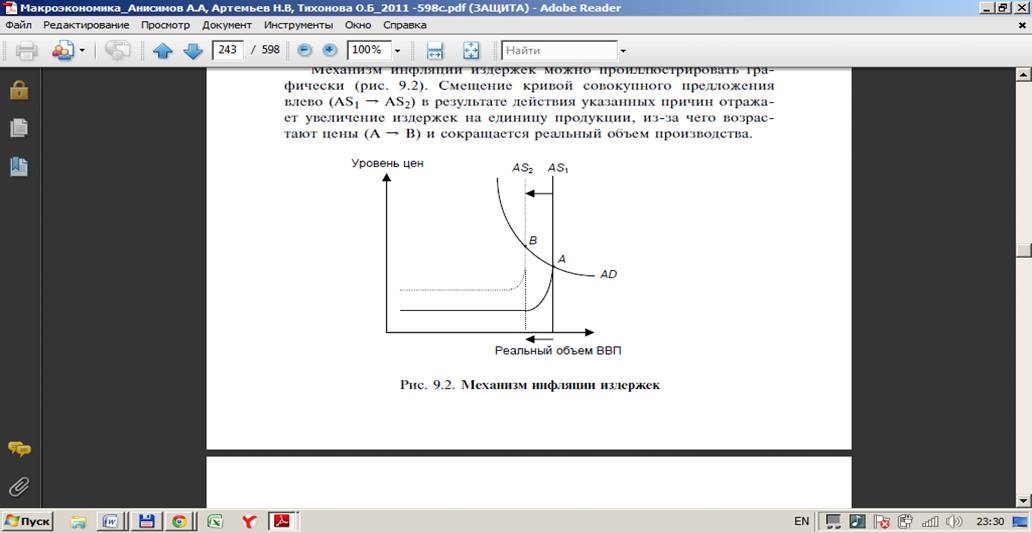Click the network monitor tray icon
This screenshot has height=533, width=1032.
coord(834,521)
